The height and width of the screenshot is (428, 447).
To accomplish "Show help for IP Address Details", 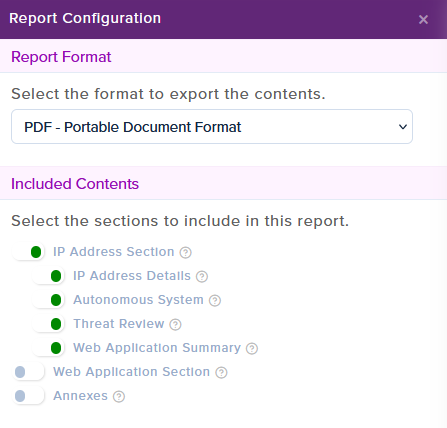I will point(202,276).
